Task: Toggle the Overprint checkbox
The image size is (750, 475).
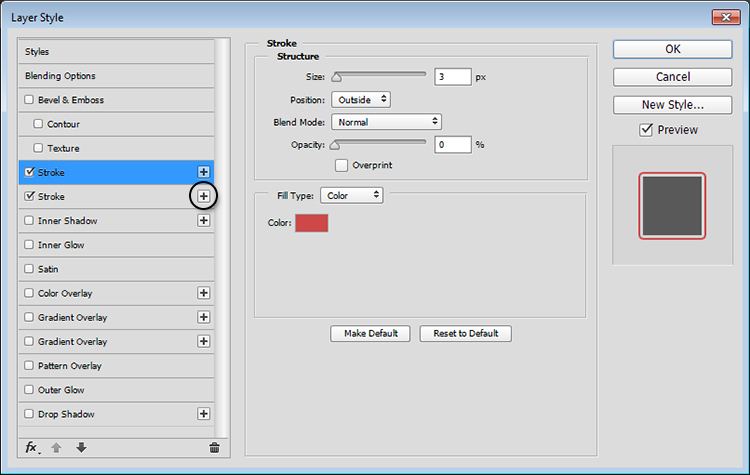Action: pos(341,165)
